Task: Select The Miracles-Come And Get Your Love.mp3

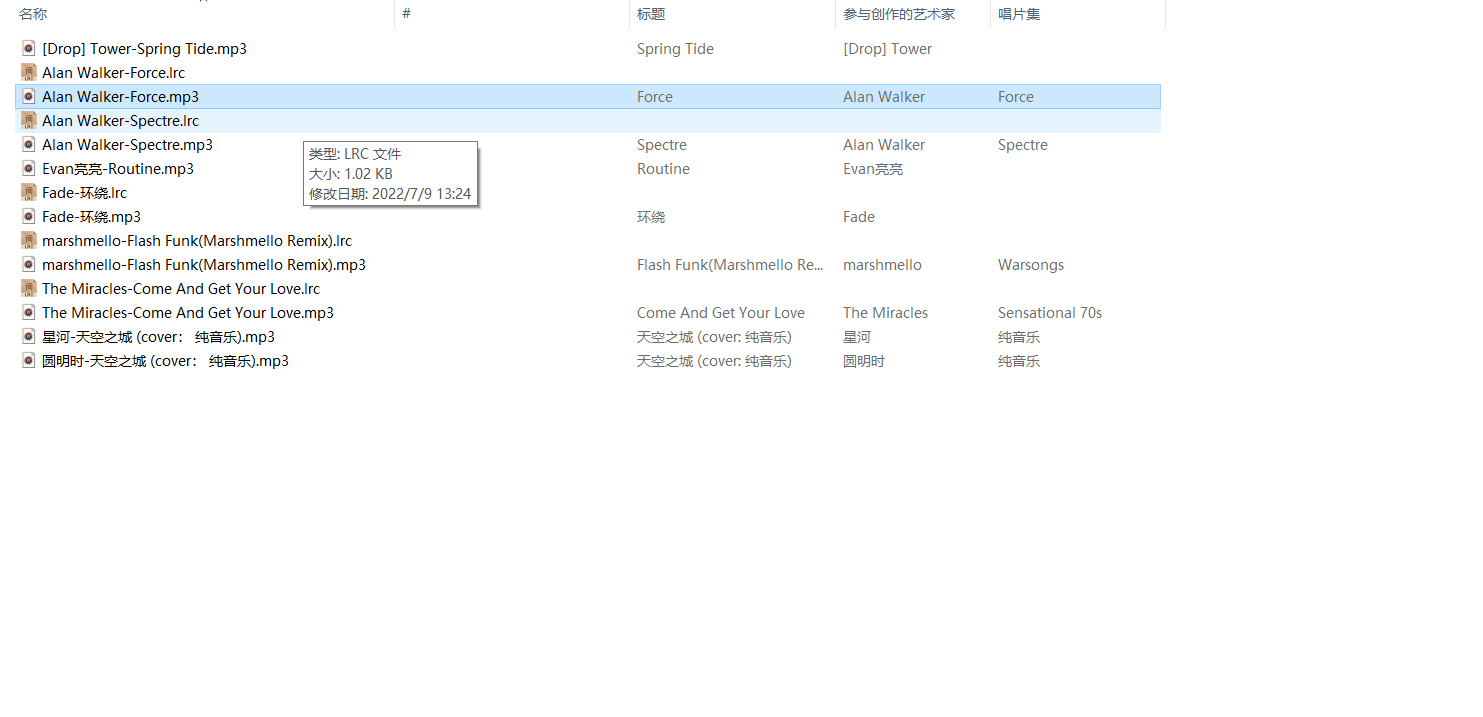Action: [x=188, y=312]
